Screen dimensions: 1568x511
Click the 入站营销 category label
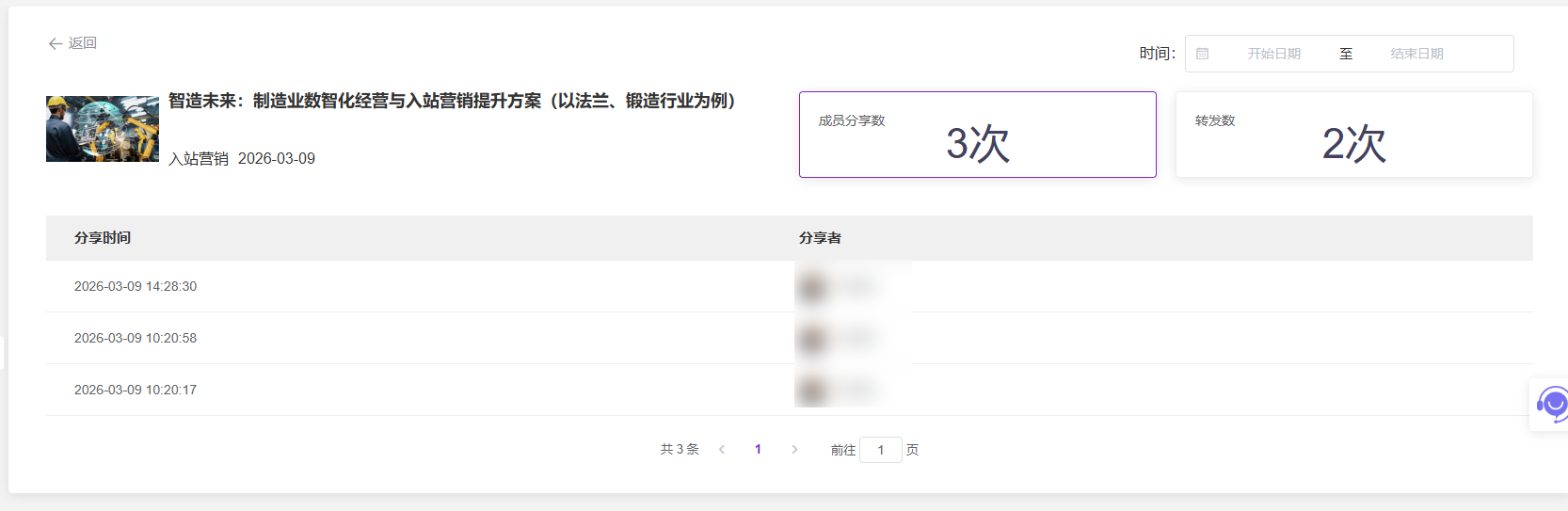pyautogui.click(x=198, y=159)
